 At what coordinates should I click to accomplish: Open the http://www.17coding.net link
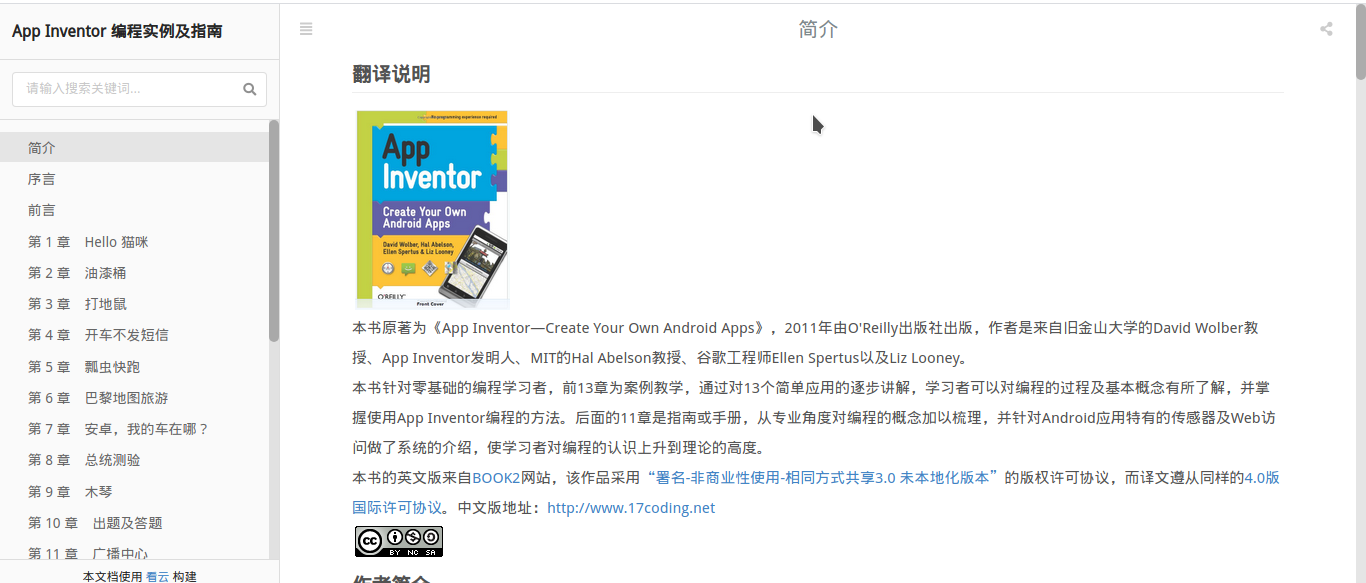pos(631,507)
